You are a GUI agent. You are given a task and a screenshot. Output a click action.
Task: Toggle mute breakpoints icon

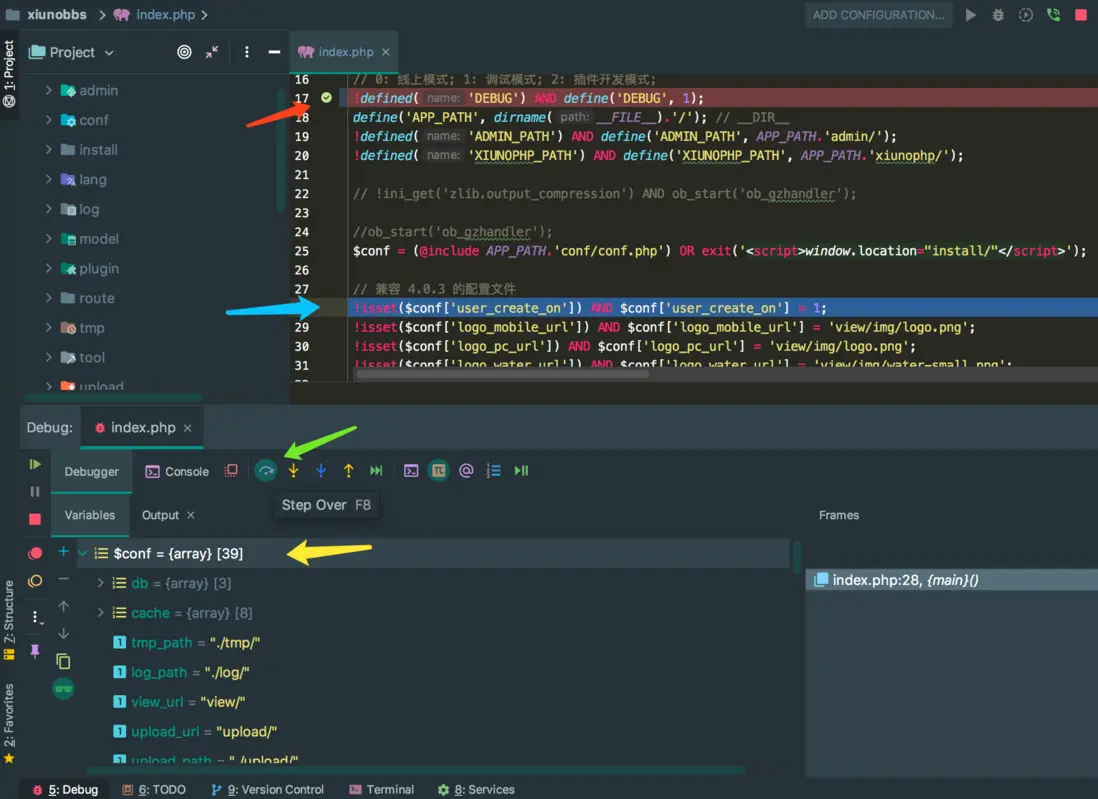(x=35, y=581)
